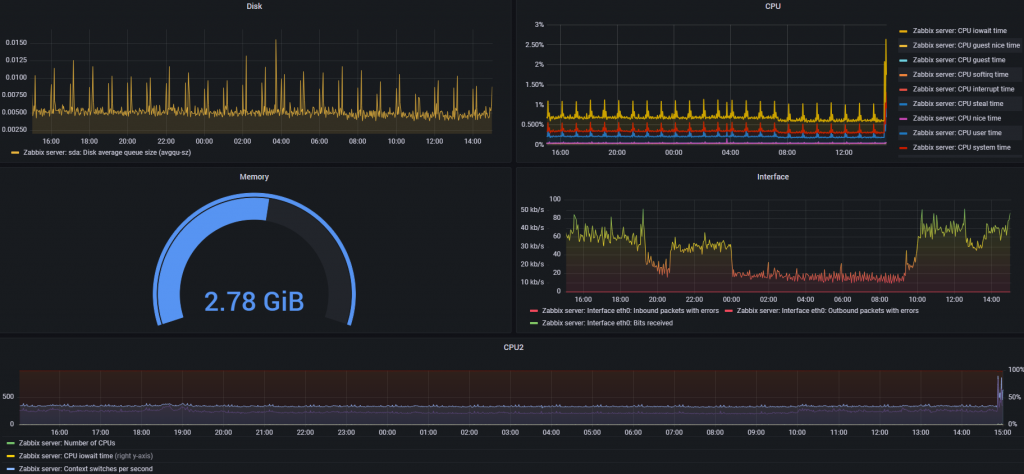
Task: Click the 2.78 GiB memory gauge value
Action: tap(254, 302)
